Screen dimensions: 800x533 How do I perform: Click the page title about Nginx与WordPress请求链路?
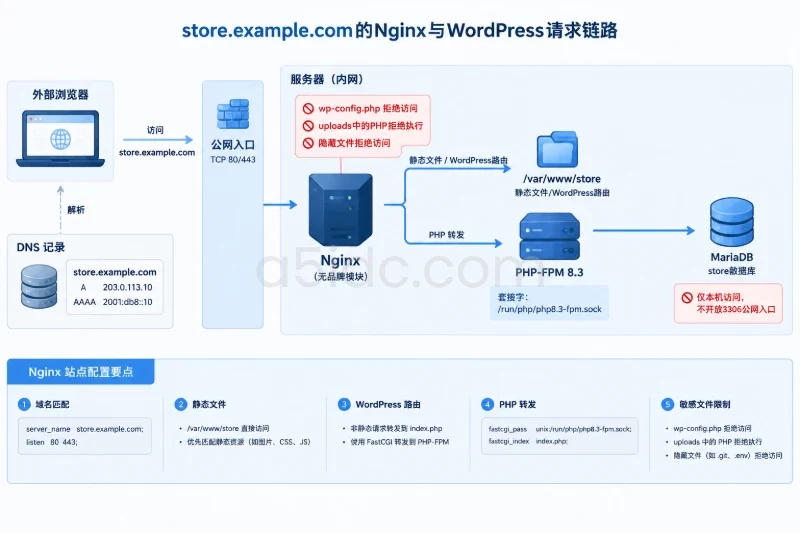tap(399, 30)
